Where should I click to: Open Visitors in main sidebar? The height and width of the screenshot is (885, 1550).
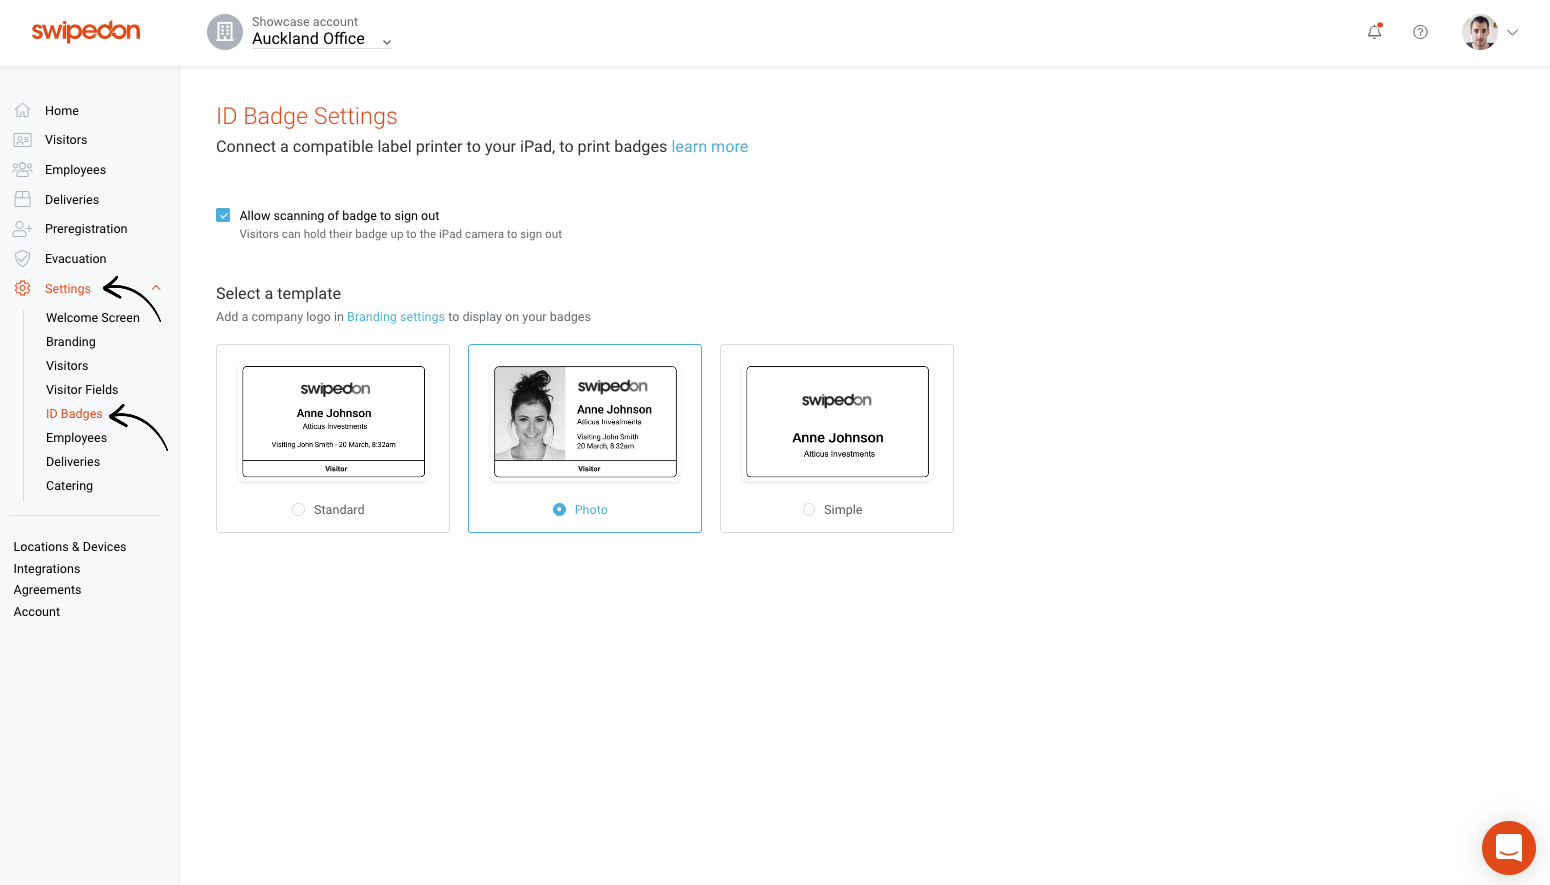pyautogui.click(x=66, y=140)
